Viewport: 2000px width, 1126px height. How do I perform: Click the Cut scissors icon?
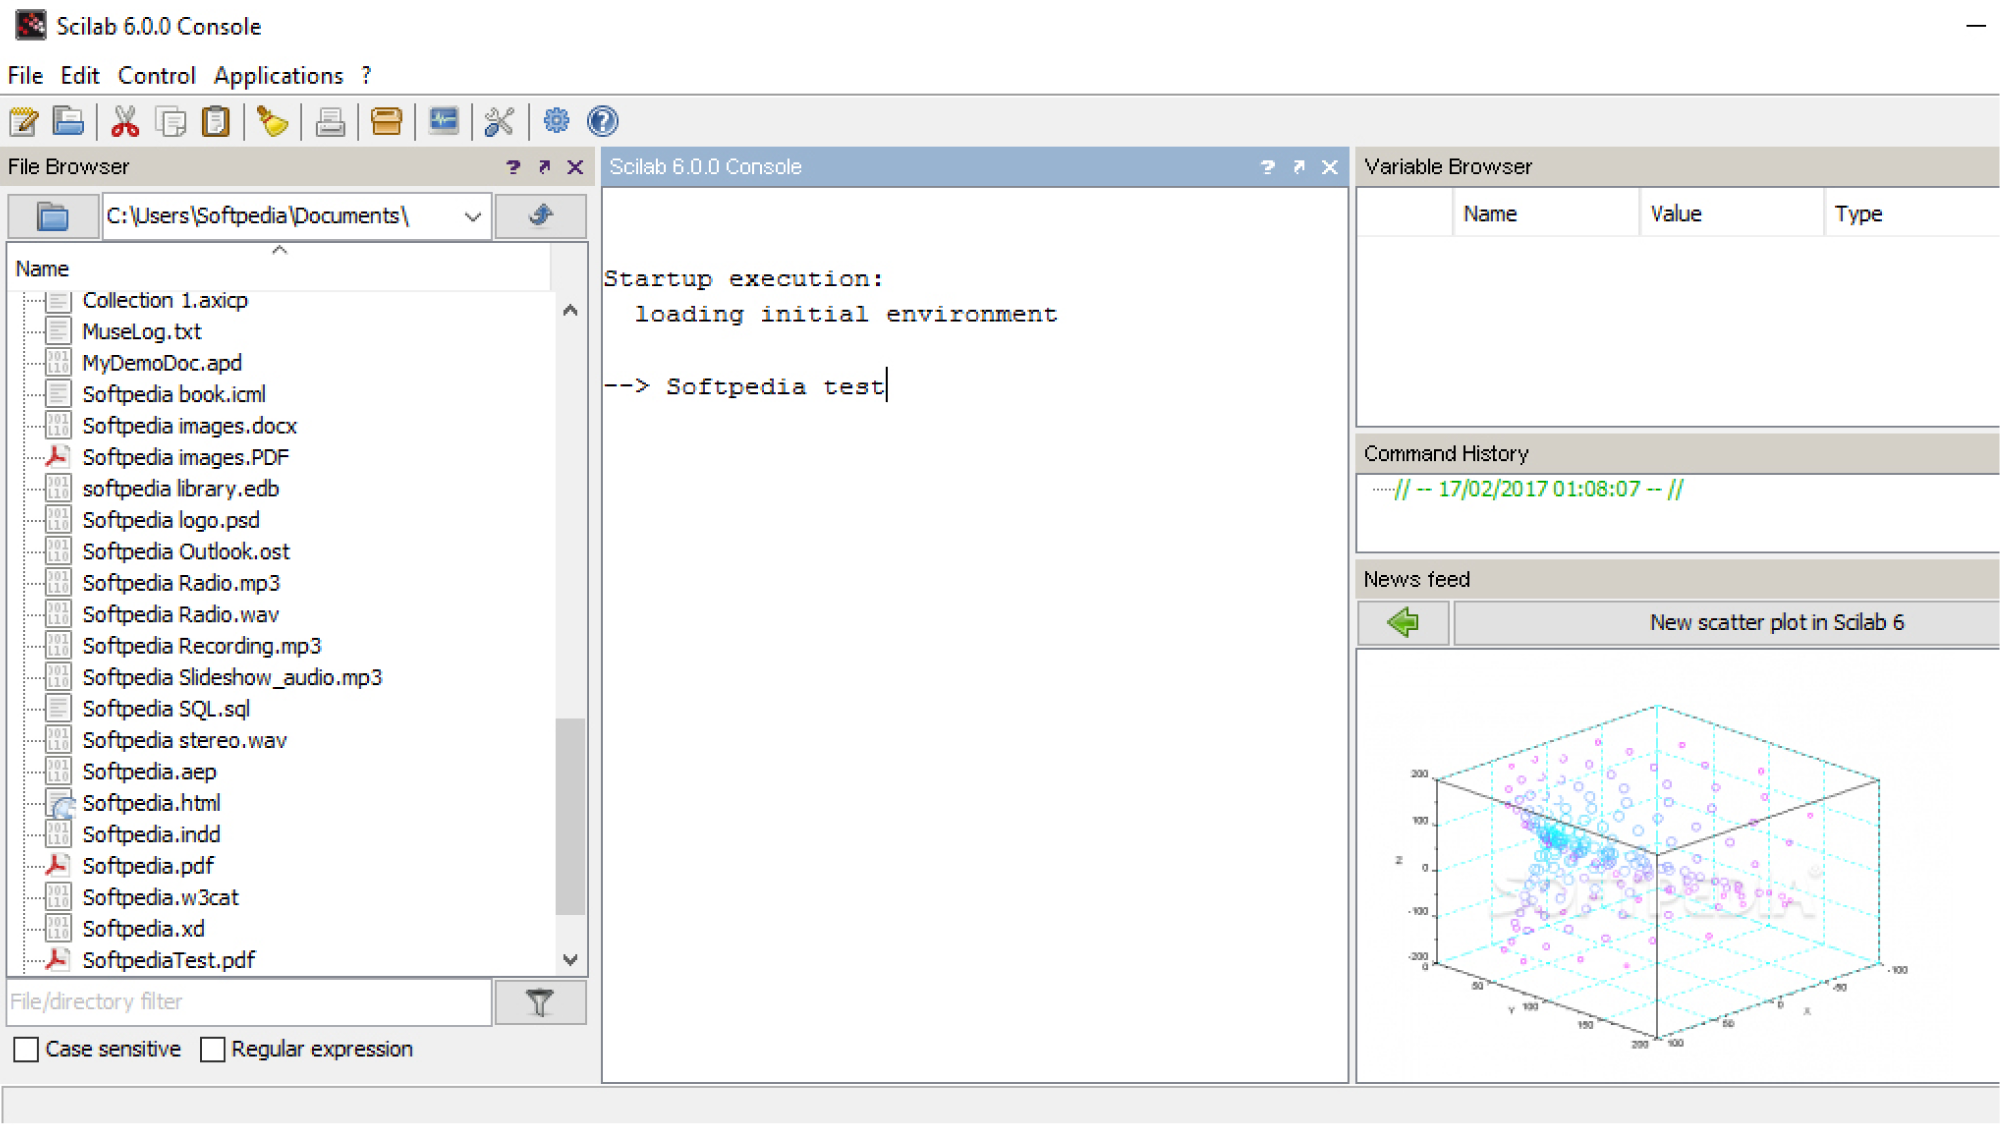point(125,122)
